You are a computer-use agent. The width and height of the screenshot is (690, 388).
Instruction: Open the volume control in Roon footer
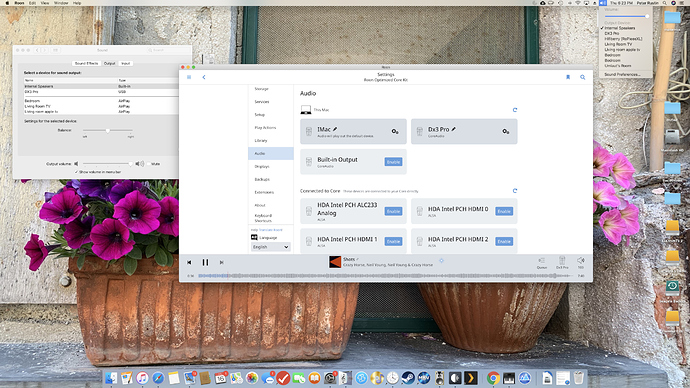(x=581, y=263)
